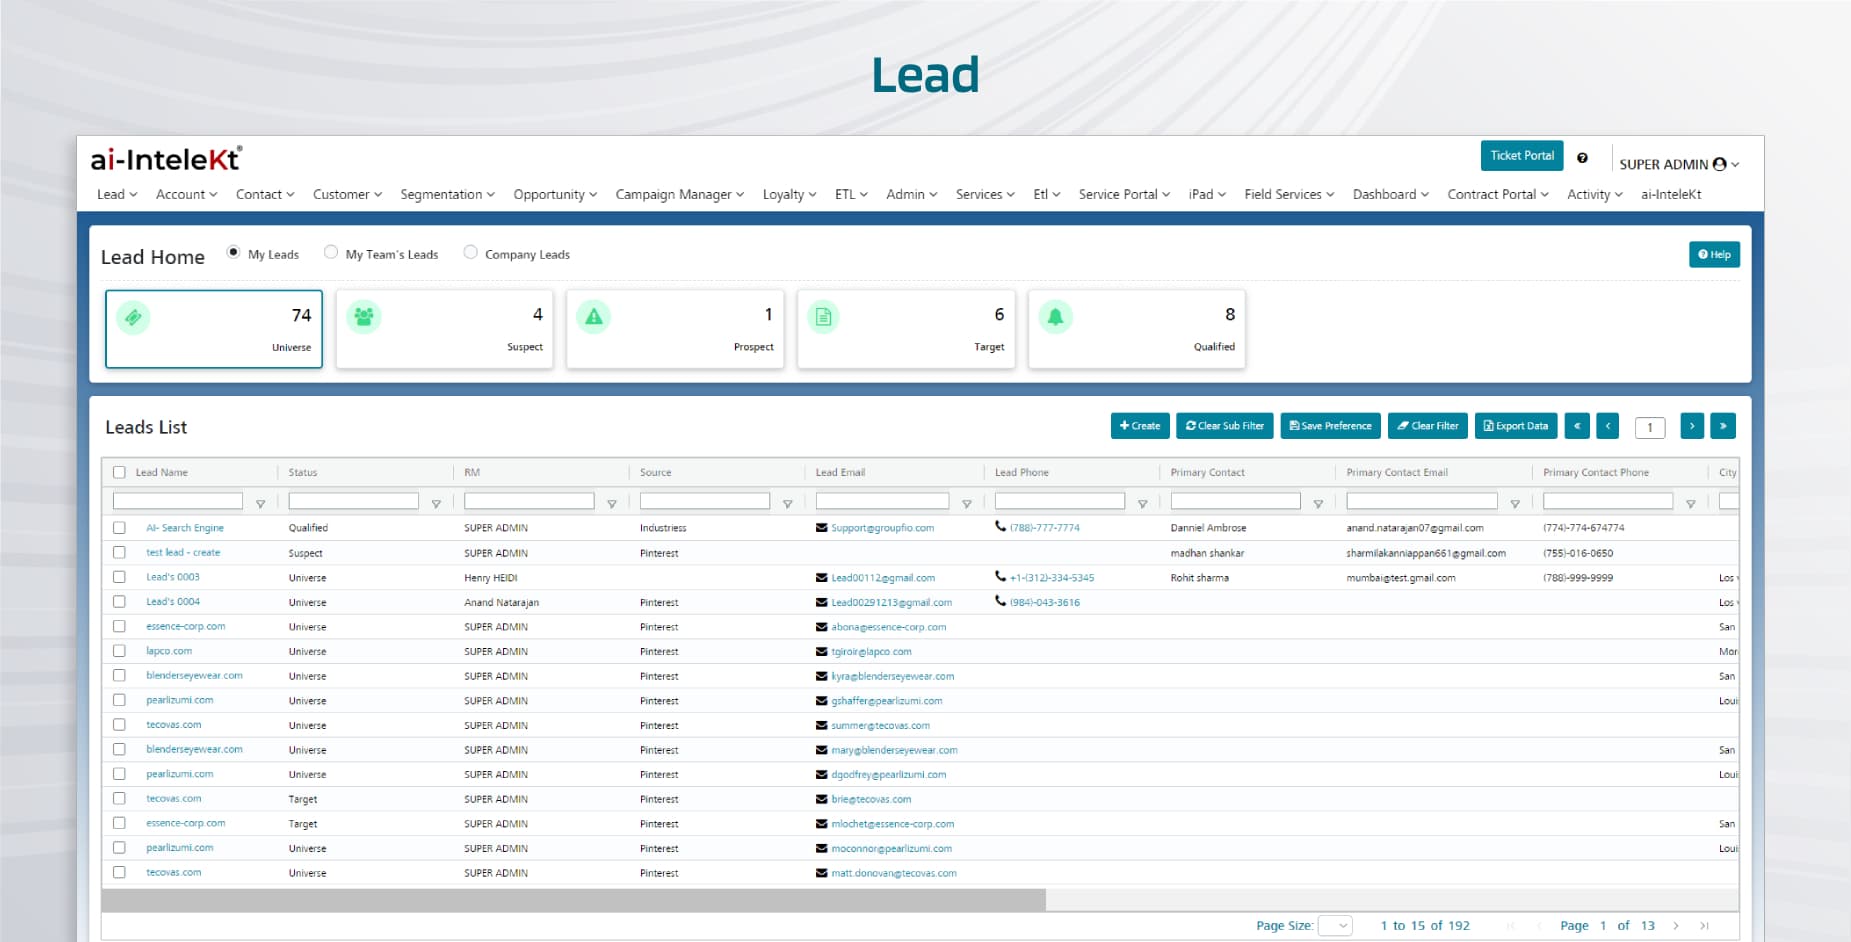The width and height of the screenshot is (1851, 942).
Task: Click the Qualified bell icon
Action: point(1055,317)
